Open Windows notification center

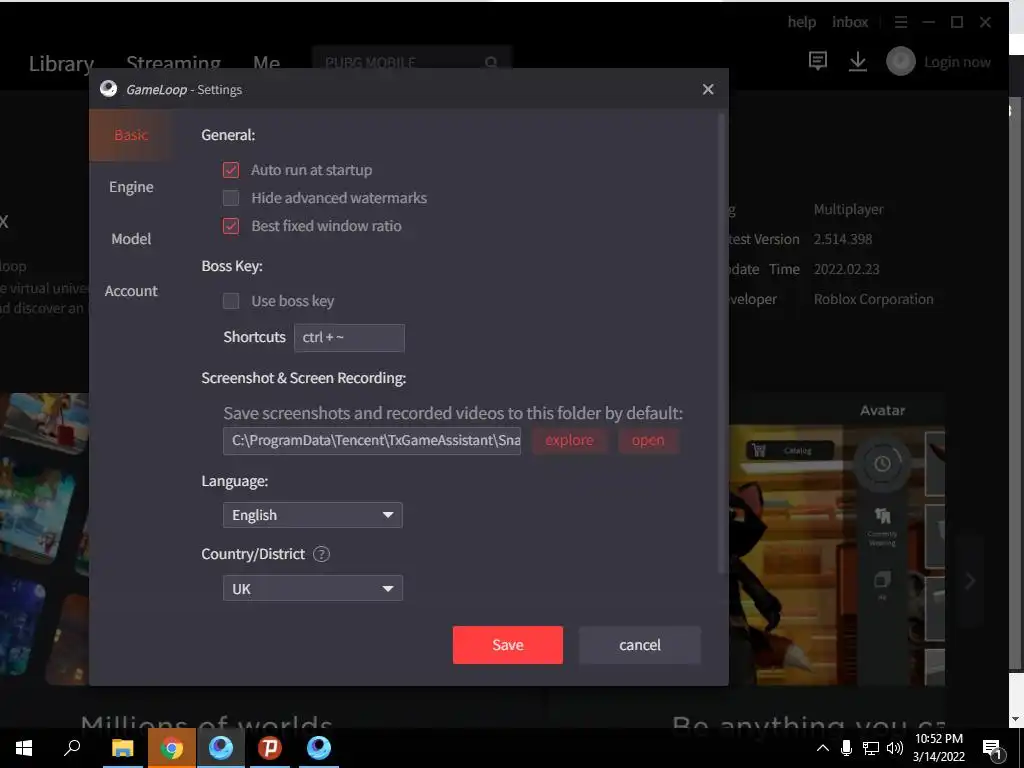[993, 750]
